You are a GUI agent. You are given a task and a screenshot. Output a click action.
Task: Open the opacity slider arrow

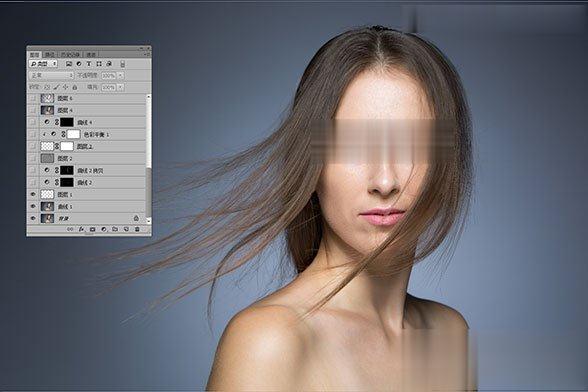(x=120, y=75)
